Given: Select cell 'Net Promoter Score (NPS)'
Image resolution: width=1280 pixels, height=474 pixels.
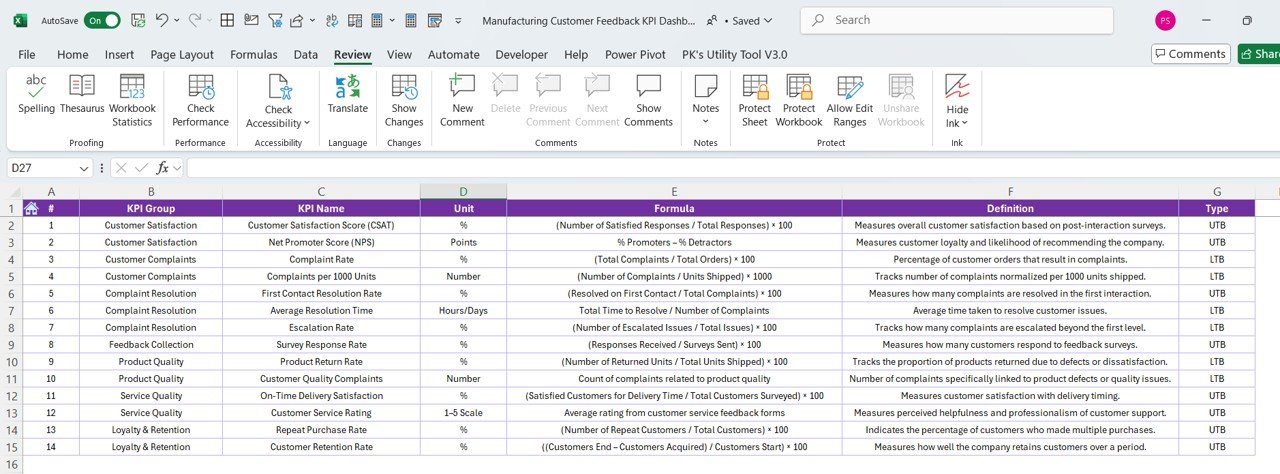Looking at the screenshot, I should pyautogui.click(x=321, y=242).
